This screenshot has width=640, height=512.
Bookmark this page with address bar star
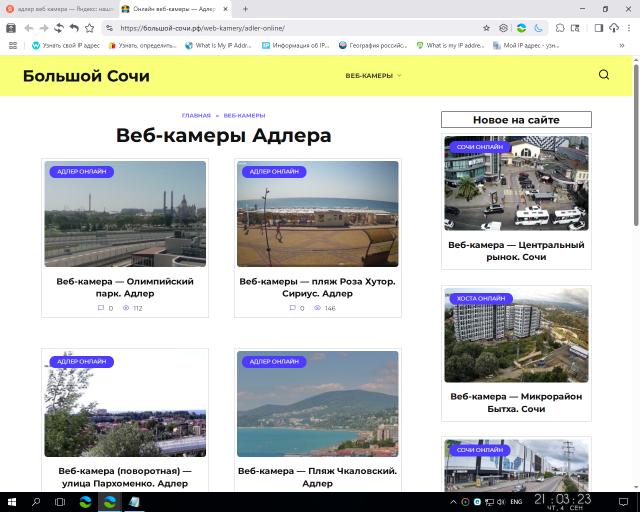pyautogui.click(x=486, y=28)
